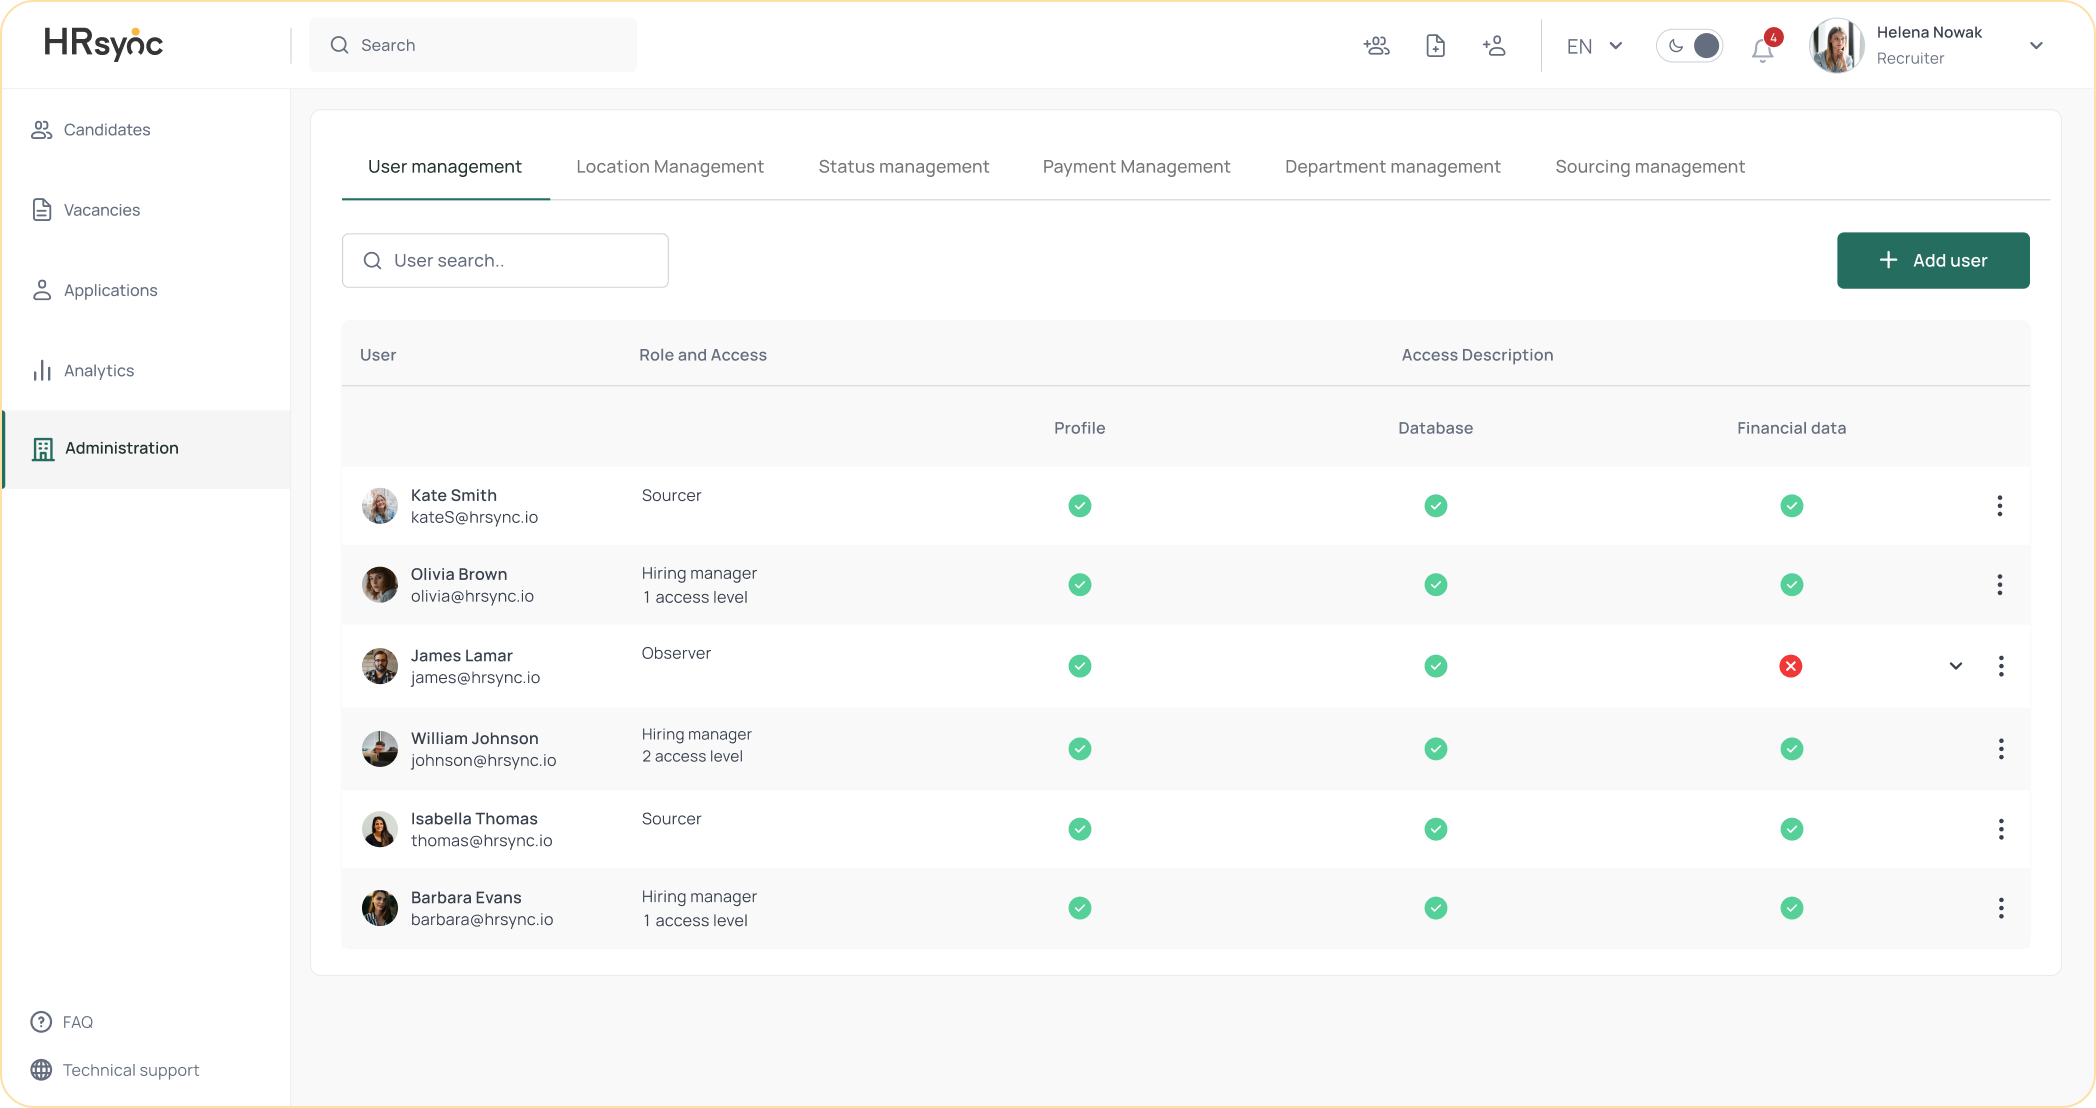
Task: Toggle James Lamar financial data access
Action: pyautogui.click(x=1790, y=666)
